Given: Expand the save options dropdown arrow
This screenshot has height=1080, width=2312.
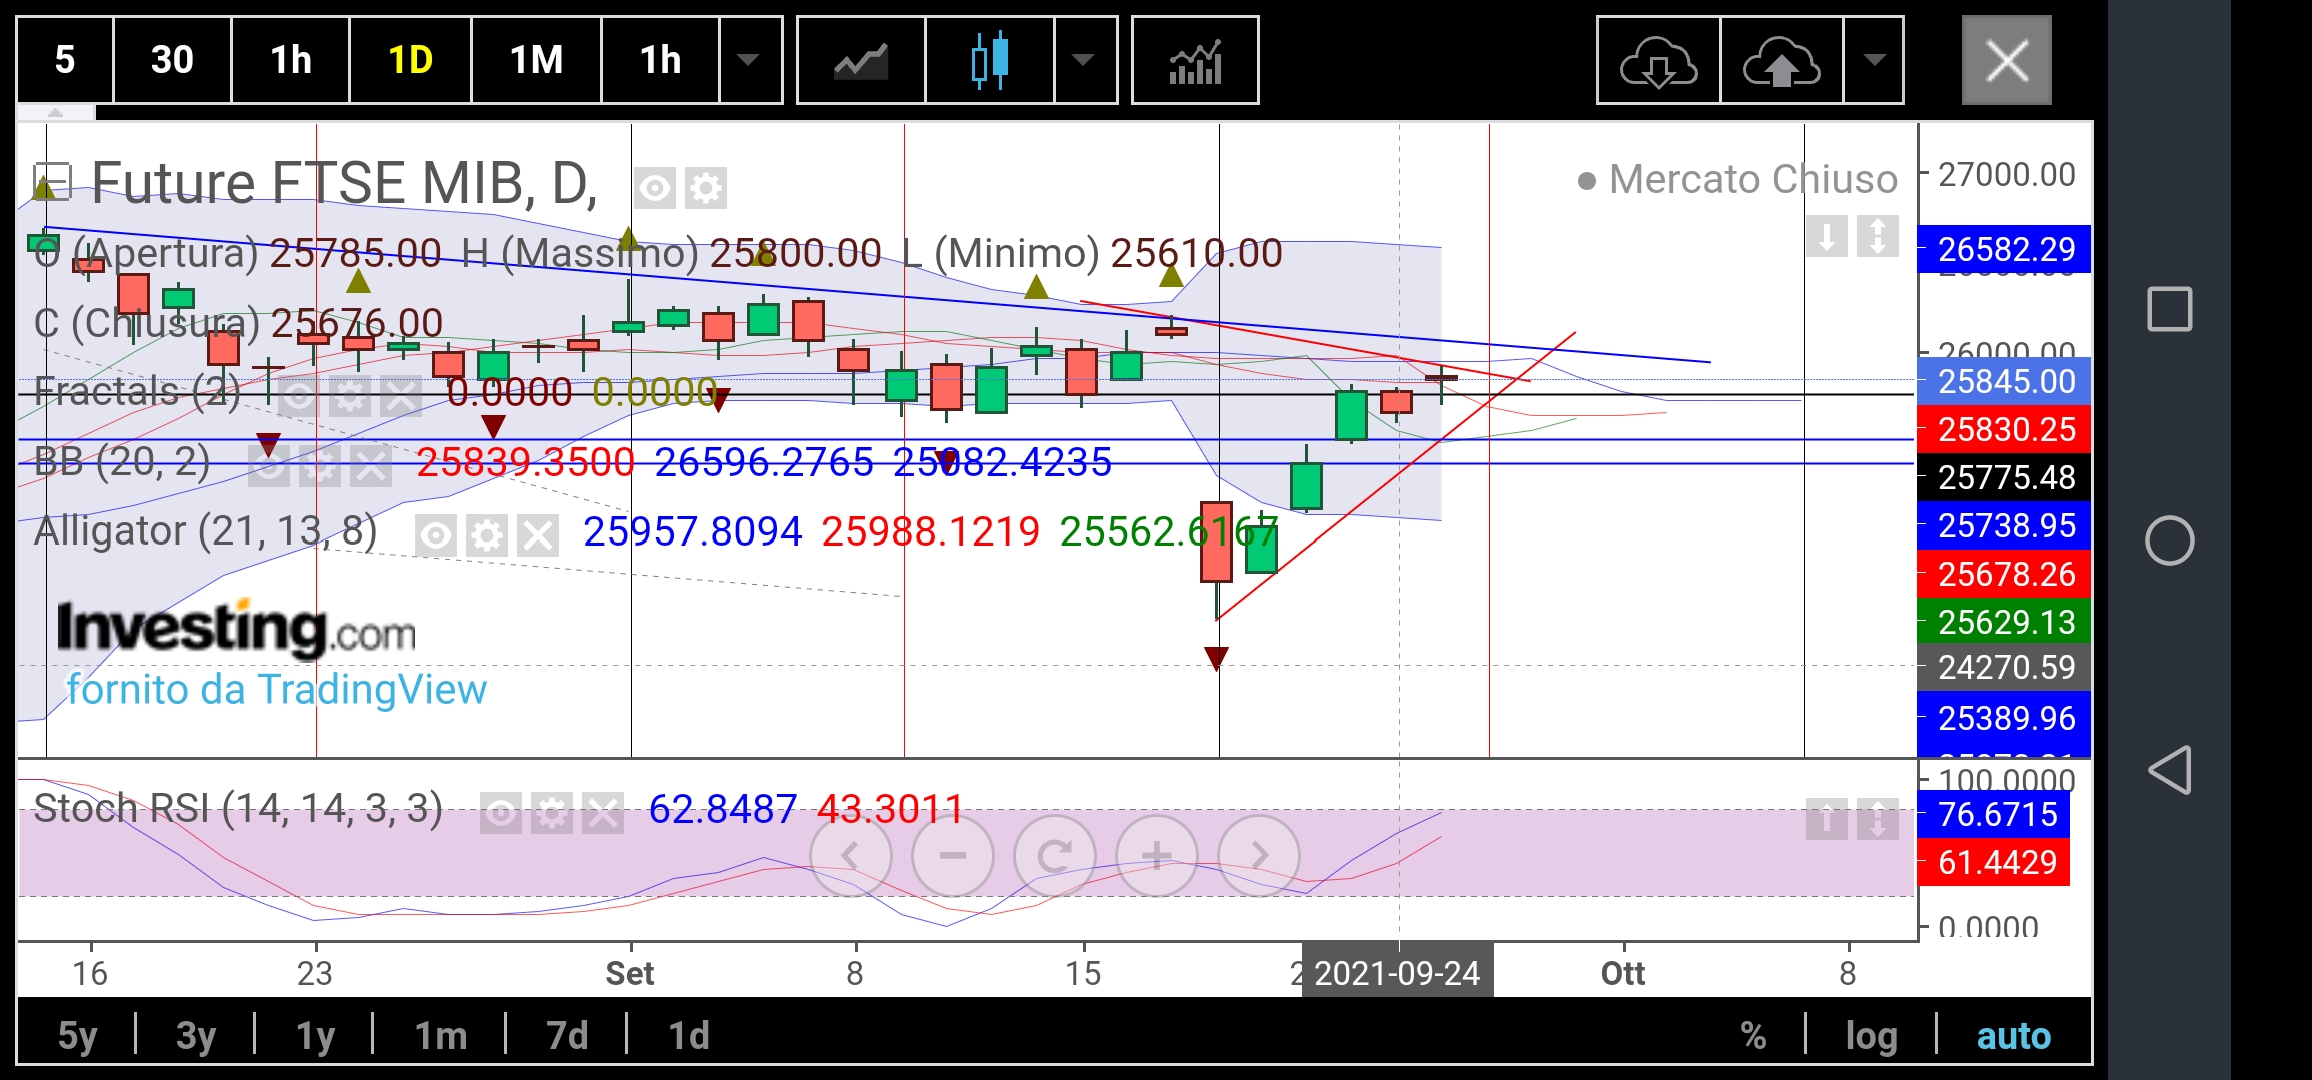Looking at the screenshot, I should click(1874, 60).
